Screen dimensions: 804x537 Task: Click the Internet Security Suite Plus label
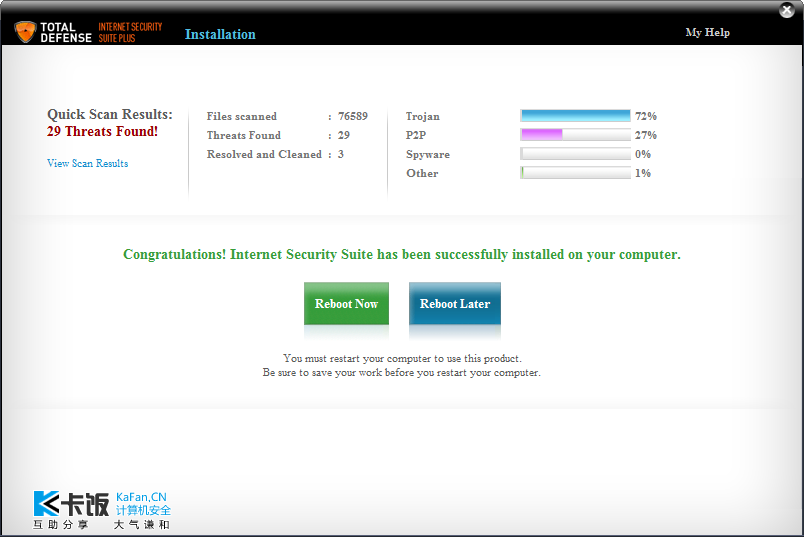[130, 32]
